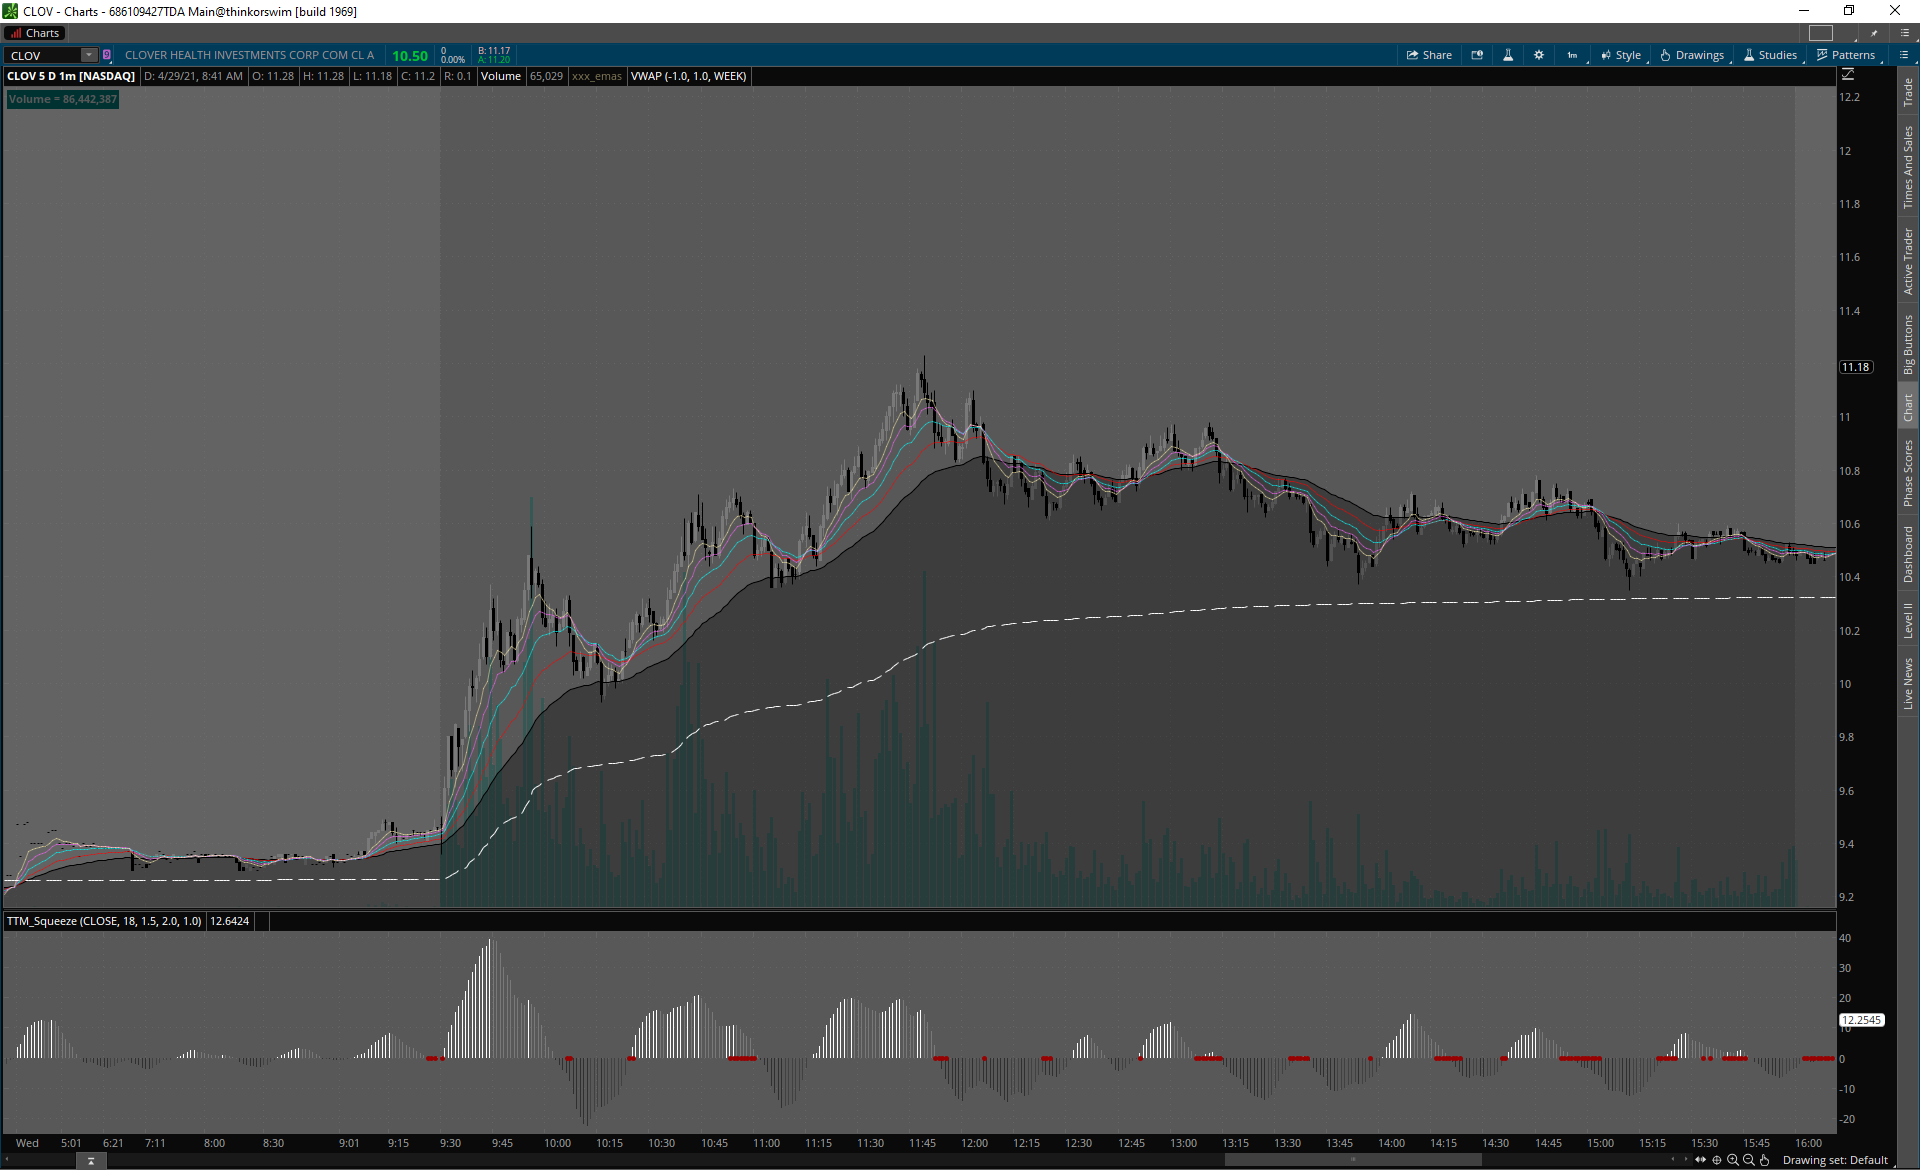1920x1170 pixels.
Task: Toggle the expand-collapse horizontal arrows icon
Action: click(1701, 1160)
